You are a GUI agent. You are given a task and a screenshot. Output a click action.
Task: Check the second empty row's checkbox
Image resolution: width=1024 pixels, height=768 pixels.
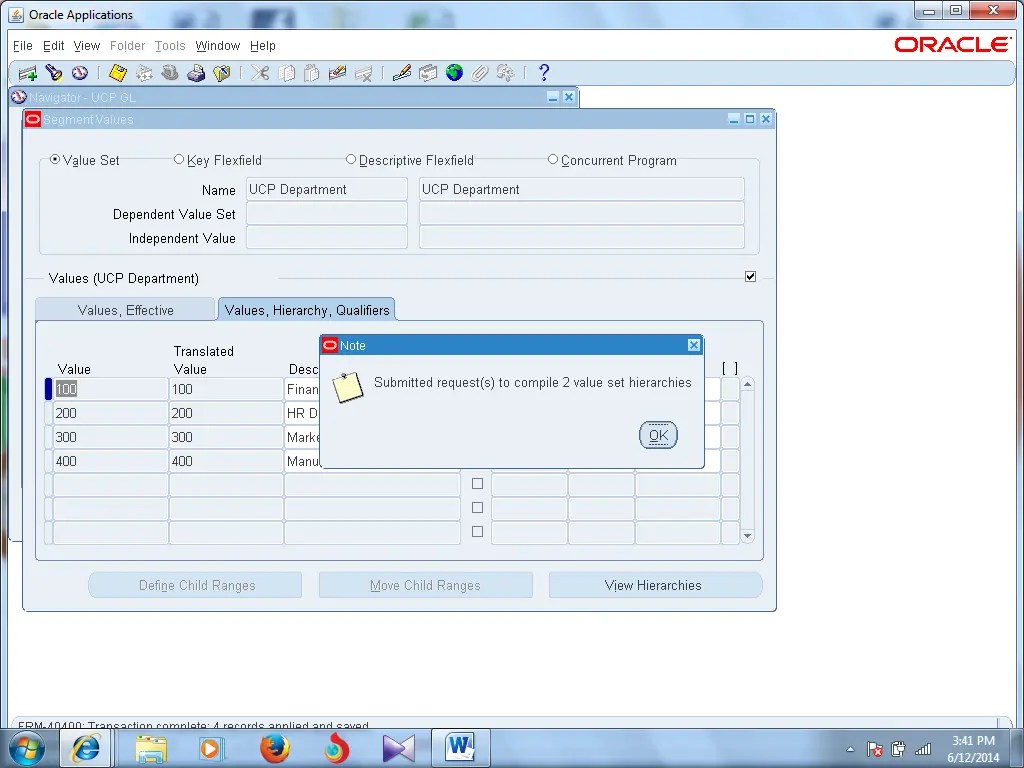(477, 507)
